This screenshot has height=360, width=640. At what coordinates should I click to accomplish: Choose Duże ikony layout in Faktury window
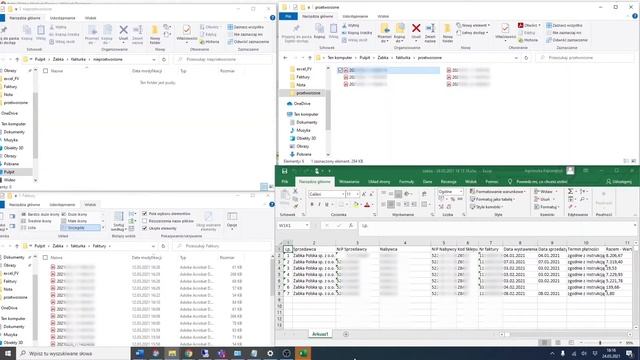[74, 214]
